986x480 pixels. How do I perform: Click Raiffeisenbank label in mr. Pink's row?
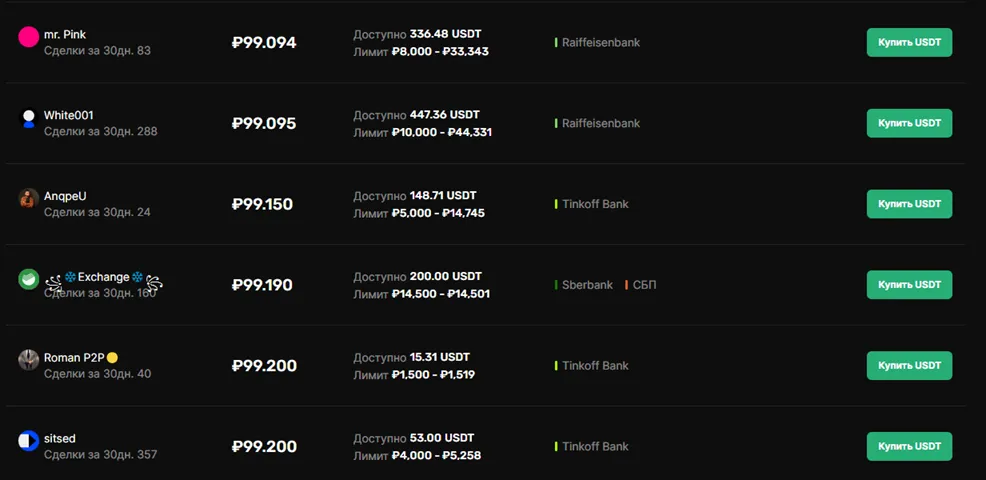pos(600,43)
